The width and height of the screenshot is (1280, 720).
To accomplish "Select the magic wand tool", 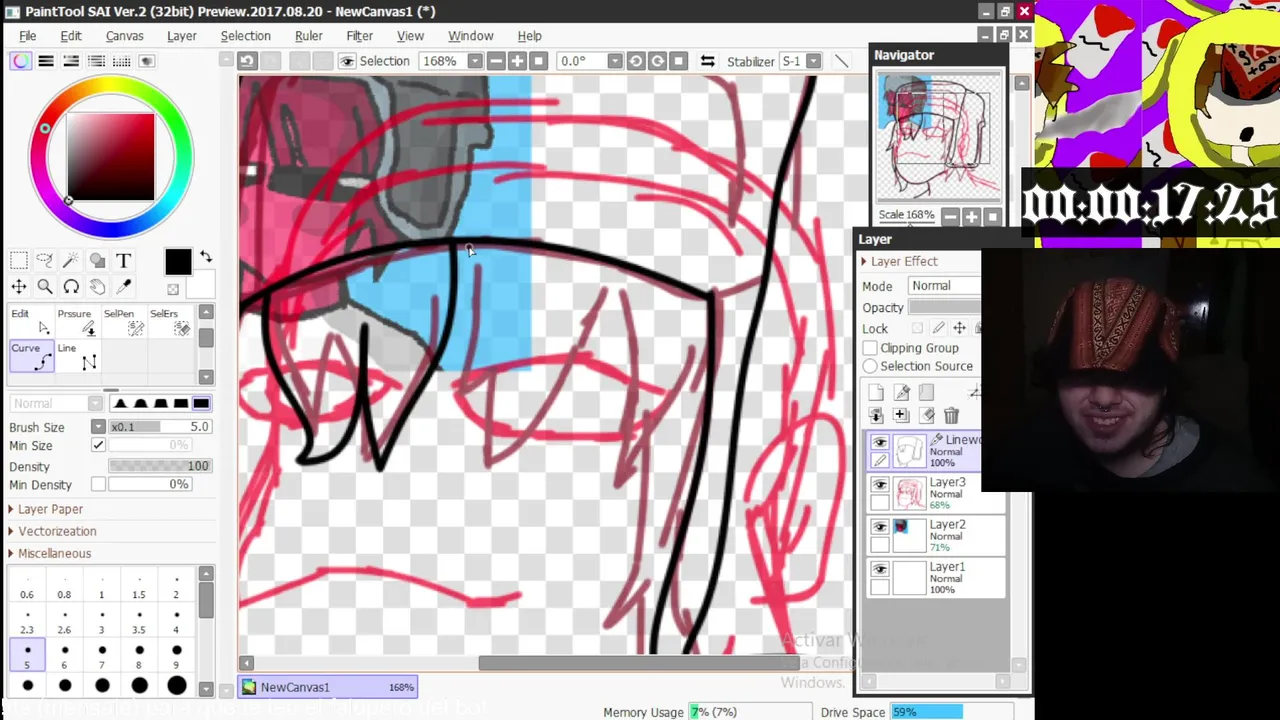I will (71, 261).
